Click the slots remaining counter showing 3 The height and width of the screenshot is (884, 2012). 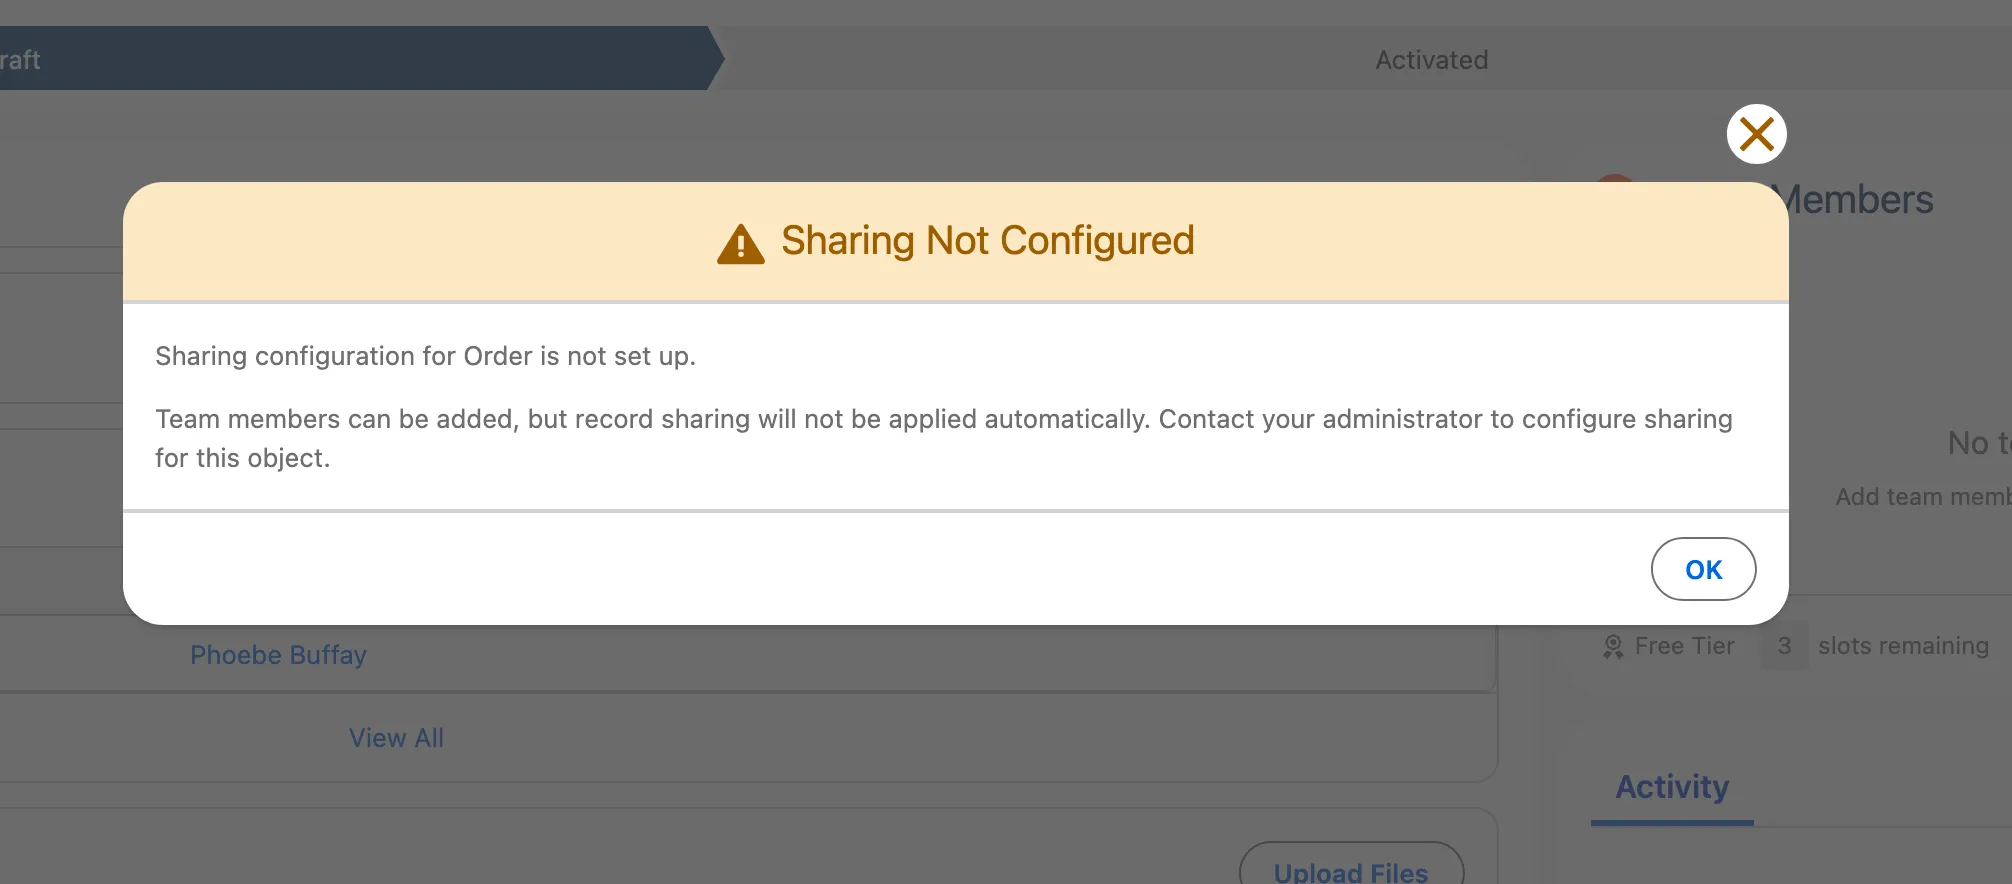pos(1785,645)
